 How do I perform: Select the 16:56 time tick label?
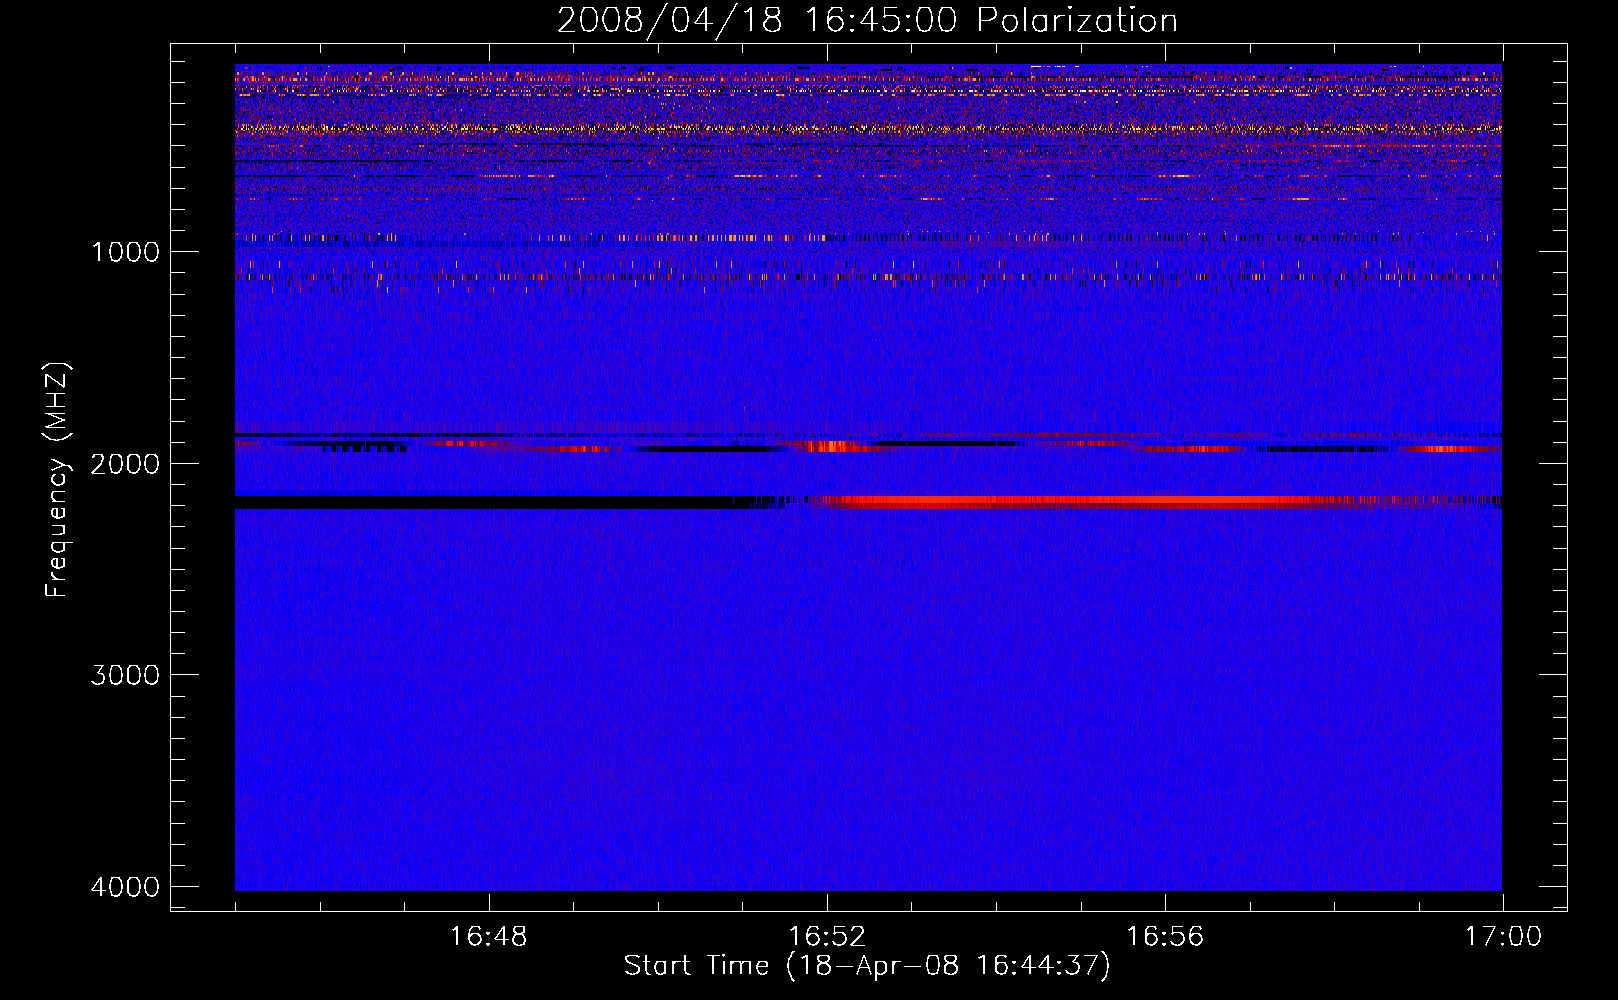1164,937
